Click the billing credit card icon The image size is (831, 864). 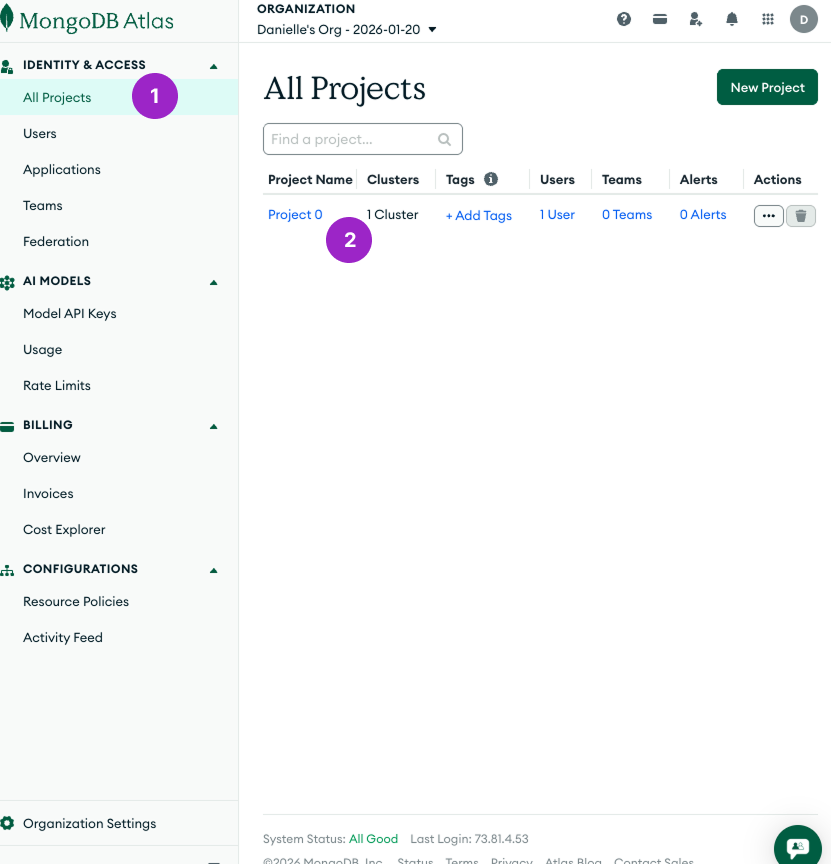point(660,19)
